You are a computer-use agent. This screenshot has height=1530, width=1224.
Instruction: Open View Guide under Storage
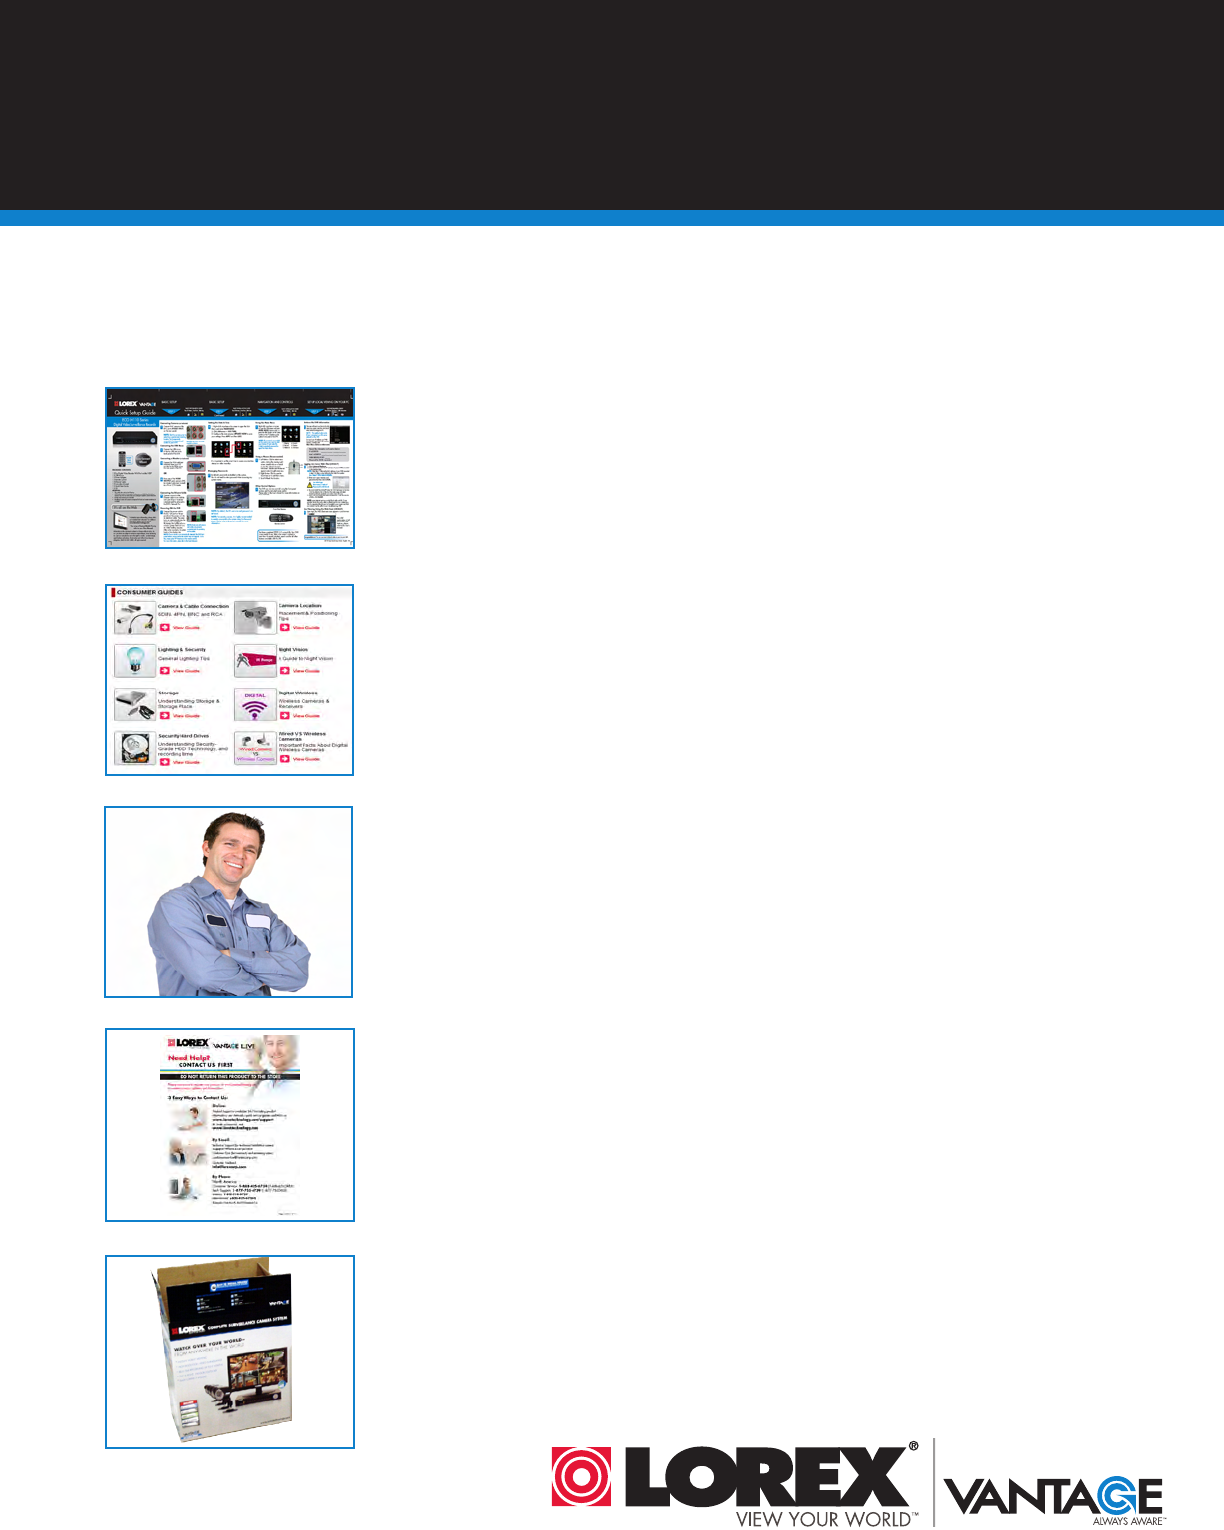tap(180, 716)
